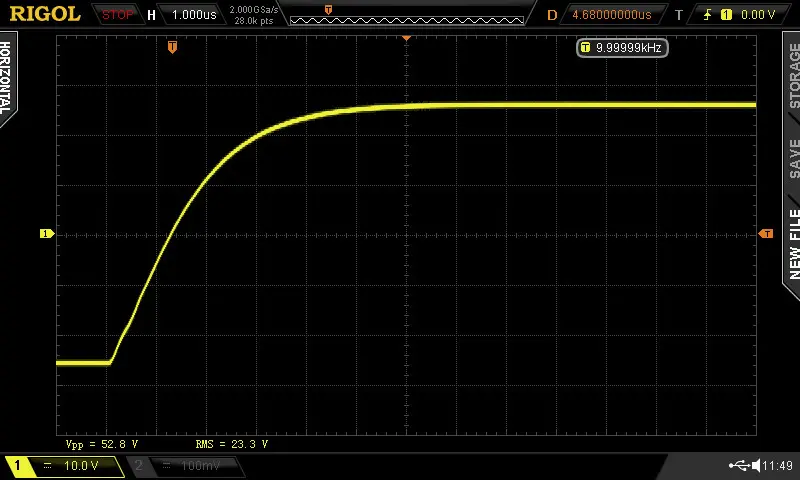Image resolution: width=800 pixels, height=480 pixels.
Task: Click the yellow channel 1 ground level marker
Action: [x=46, y=234]
